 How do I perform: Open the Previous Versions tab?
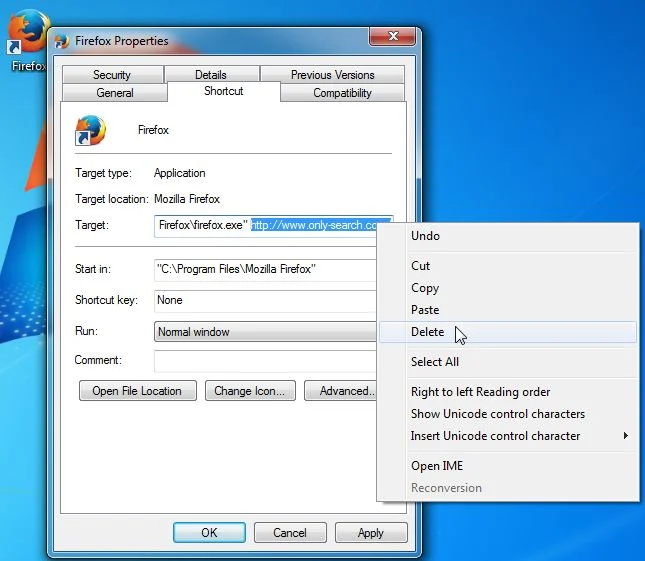point(333,75)
